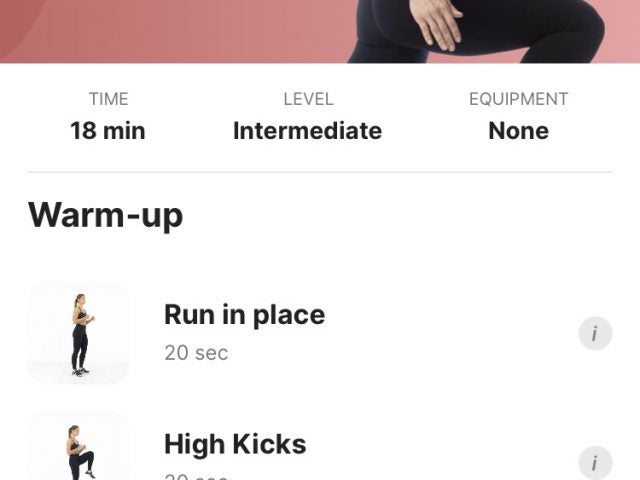Tap the hand resting on the knee in banner
The height and width of the screenshot is (480, 640).
438,22
